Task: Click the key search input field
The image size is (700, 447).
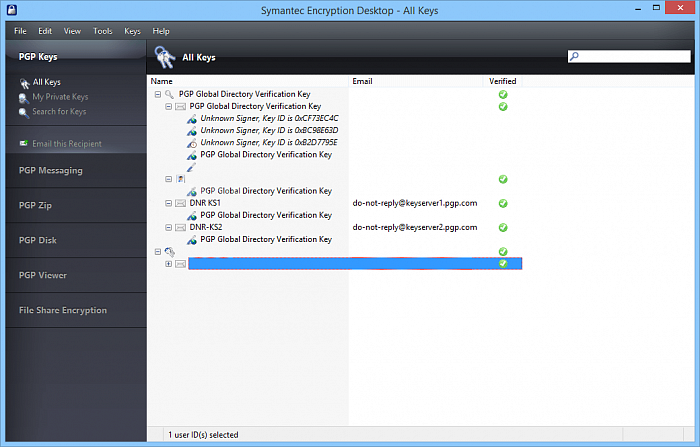Action: pyautogui.click(x=634, y=57)
